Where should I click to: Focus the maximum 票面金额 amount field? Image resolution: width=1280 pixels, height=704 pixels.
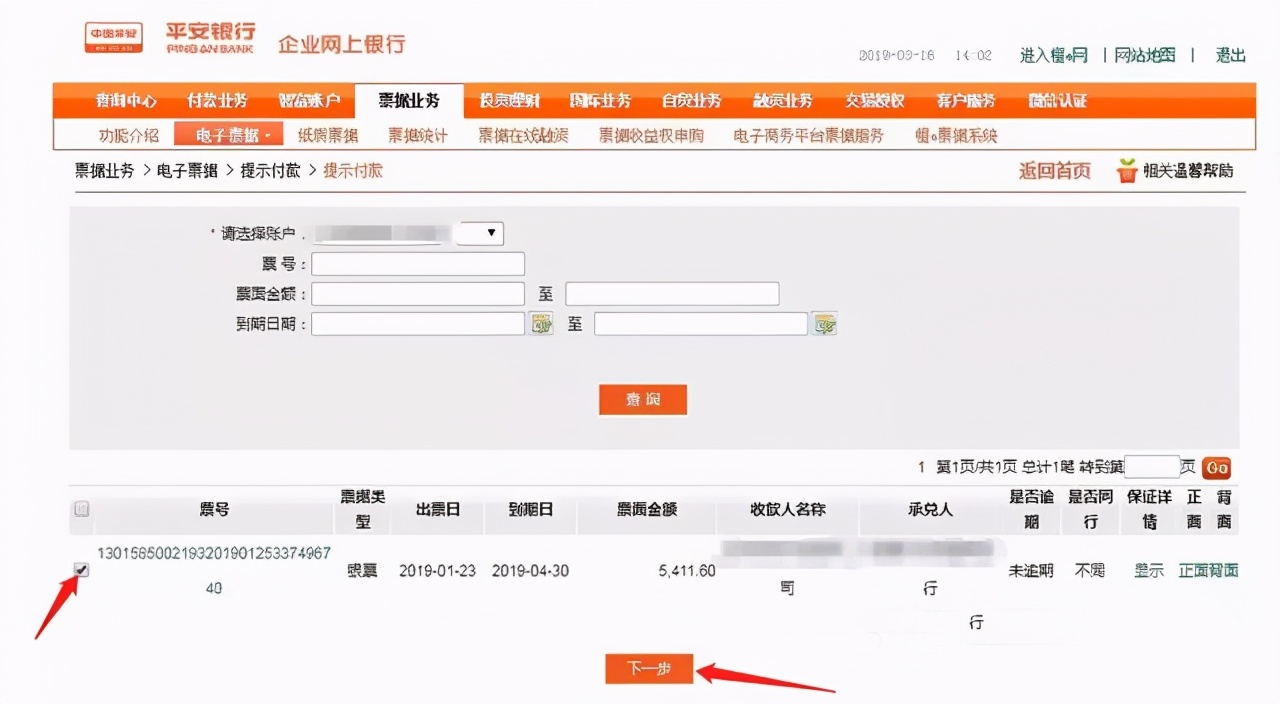coord(672,293)
